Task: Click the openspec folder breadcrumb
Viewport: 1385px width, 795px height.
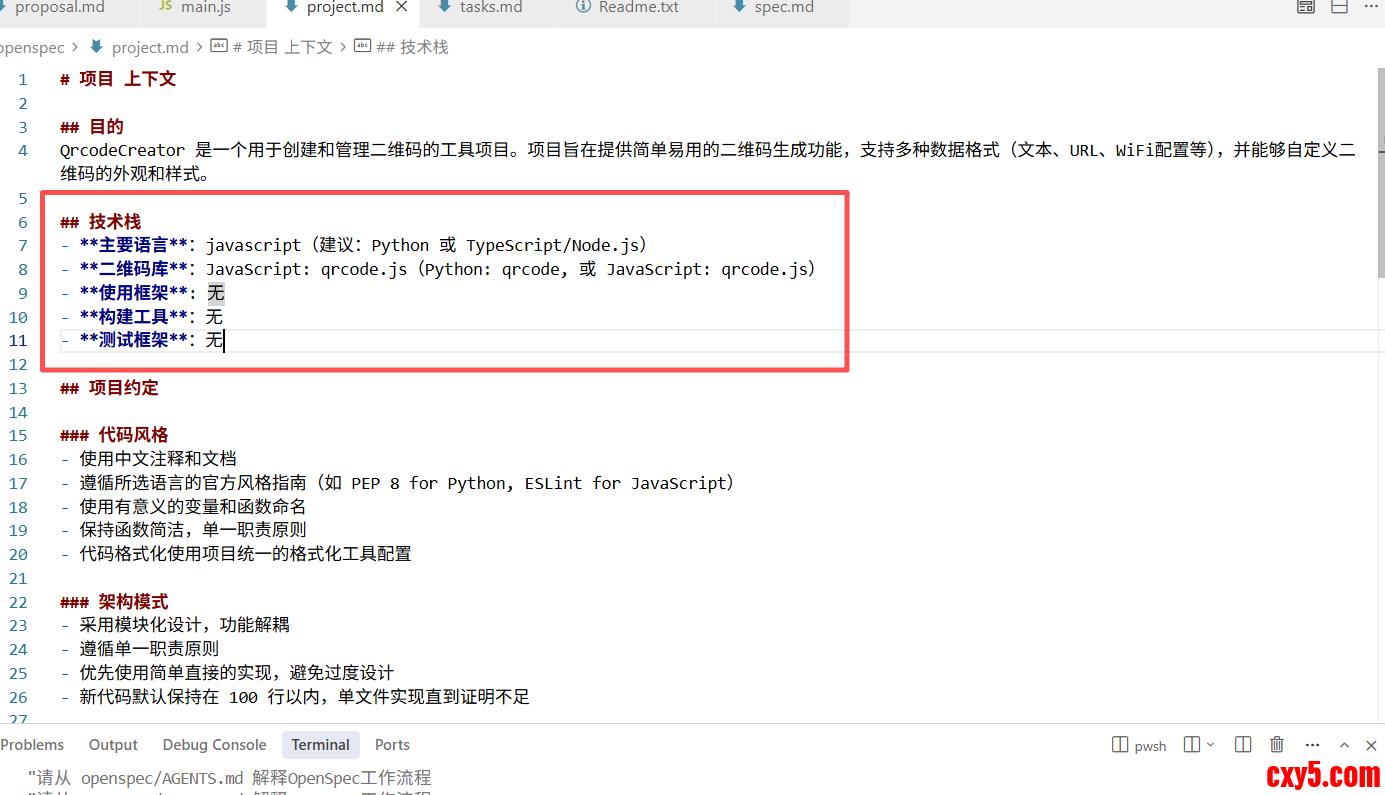Action: 32,47
